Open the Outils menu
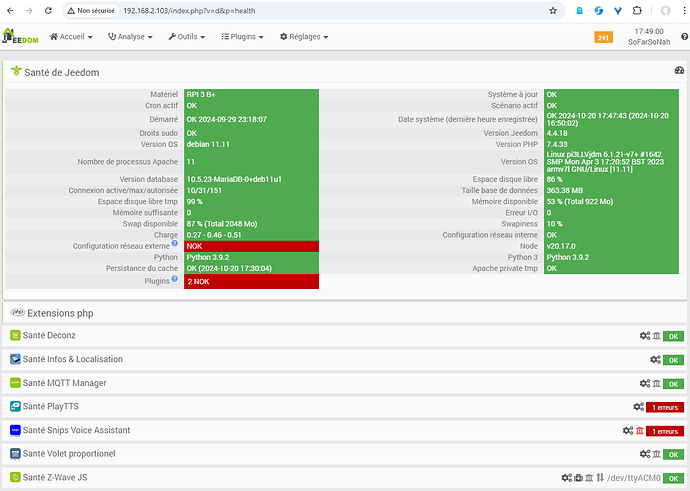This screenshot has height=491, width=690. [x=187, y=37]
